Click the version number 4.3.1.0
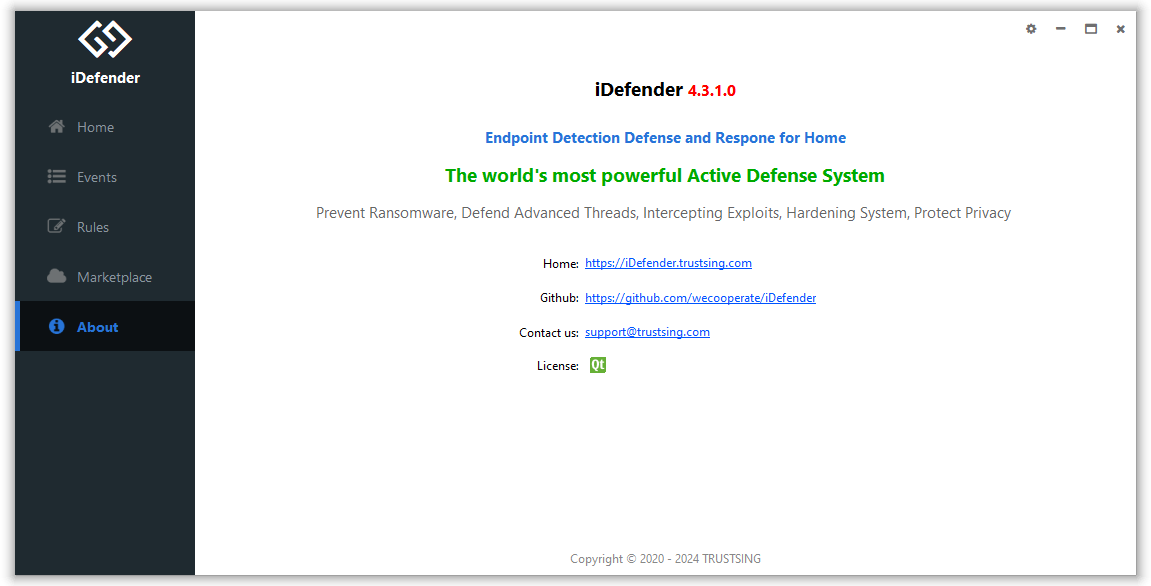1151x586 pixels. coord(711,90)
